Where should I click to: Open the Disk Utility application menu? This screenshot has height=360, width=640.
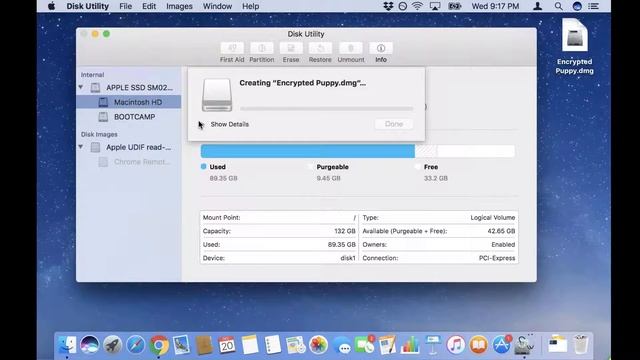point(88,6)
